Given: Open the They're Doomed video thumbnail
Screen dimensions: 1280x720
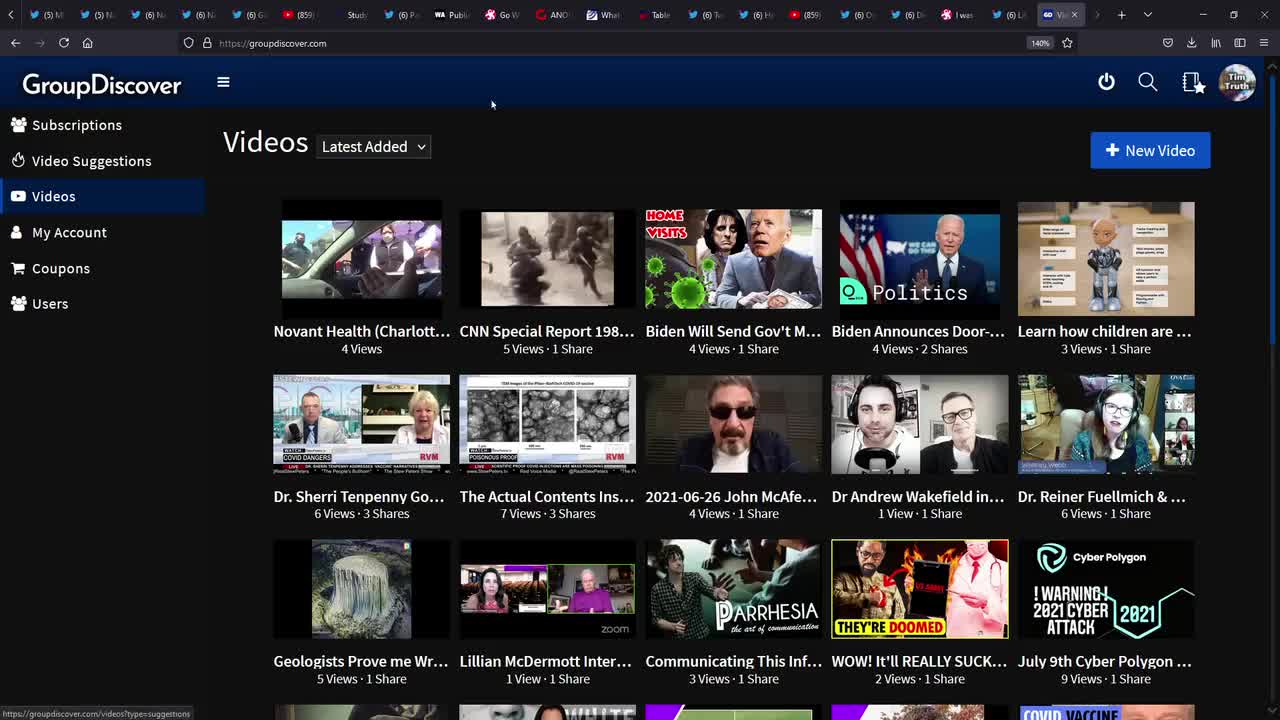Looking at the screenshot, I should click(919, 589).
